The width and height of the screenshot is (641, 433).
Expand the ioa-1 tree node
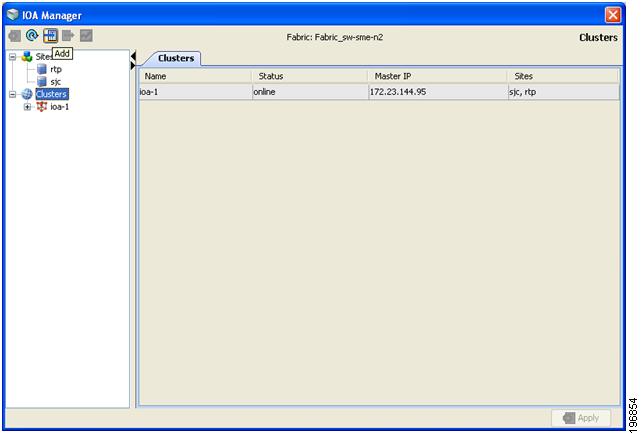[27, 107]
